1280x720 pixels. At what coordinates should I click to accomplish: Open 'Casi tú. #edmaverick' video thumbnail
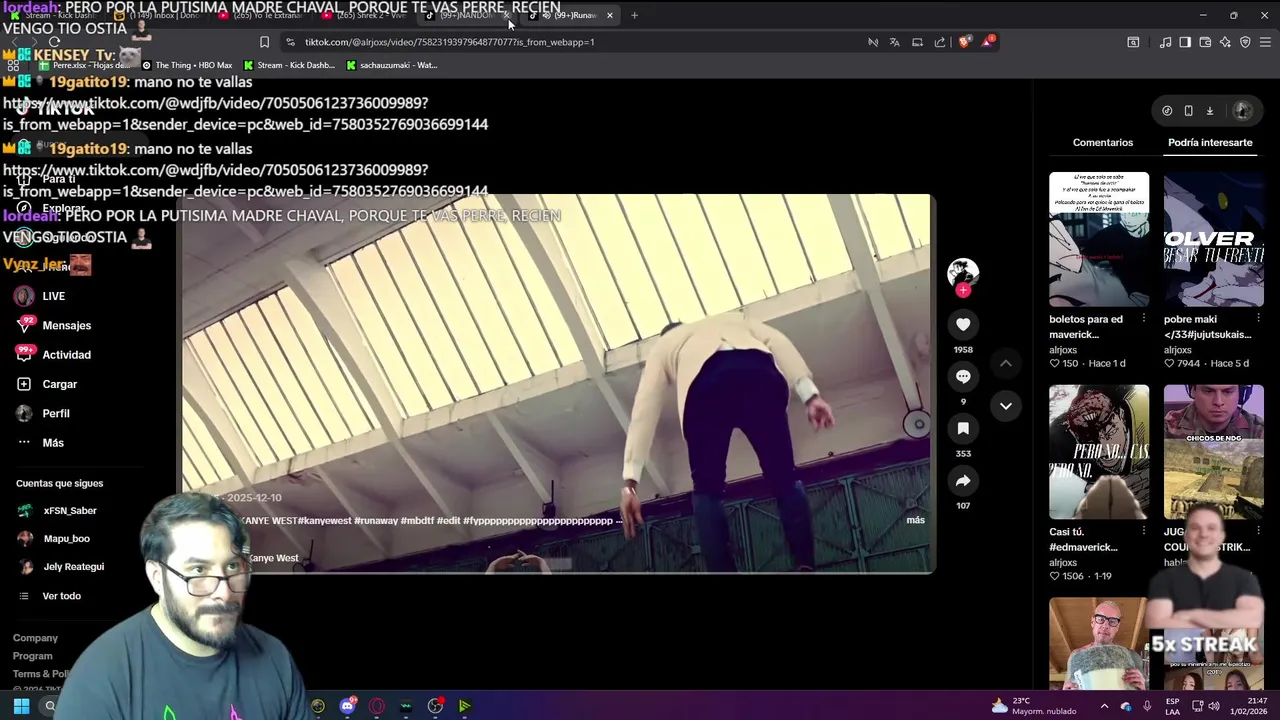pyautogui.click(x=1099, y=452)
